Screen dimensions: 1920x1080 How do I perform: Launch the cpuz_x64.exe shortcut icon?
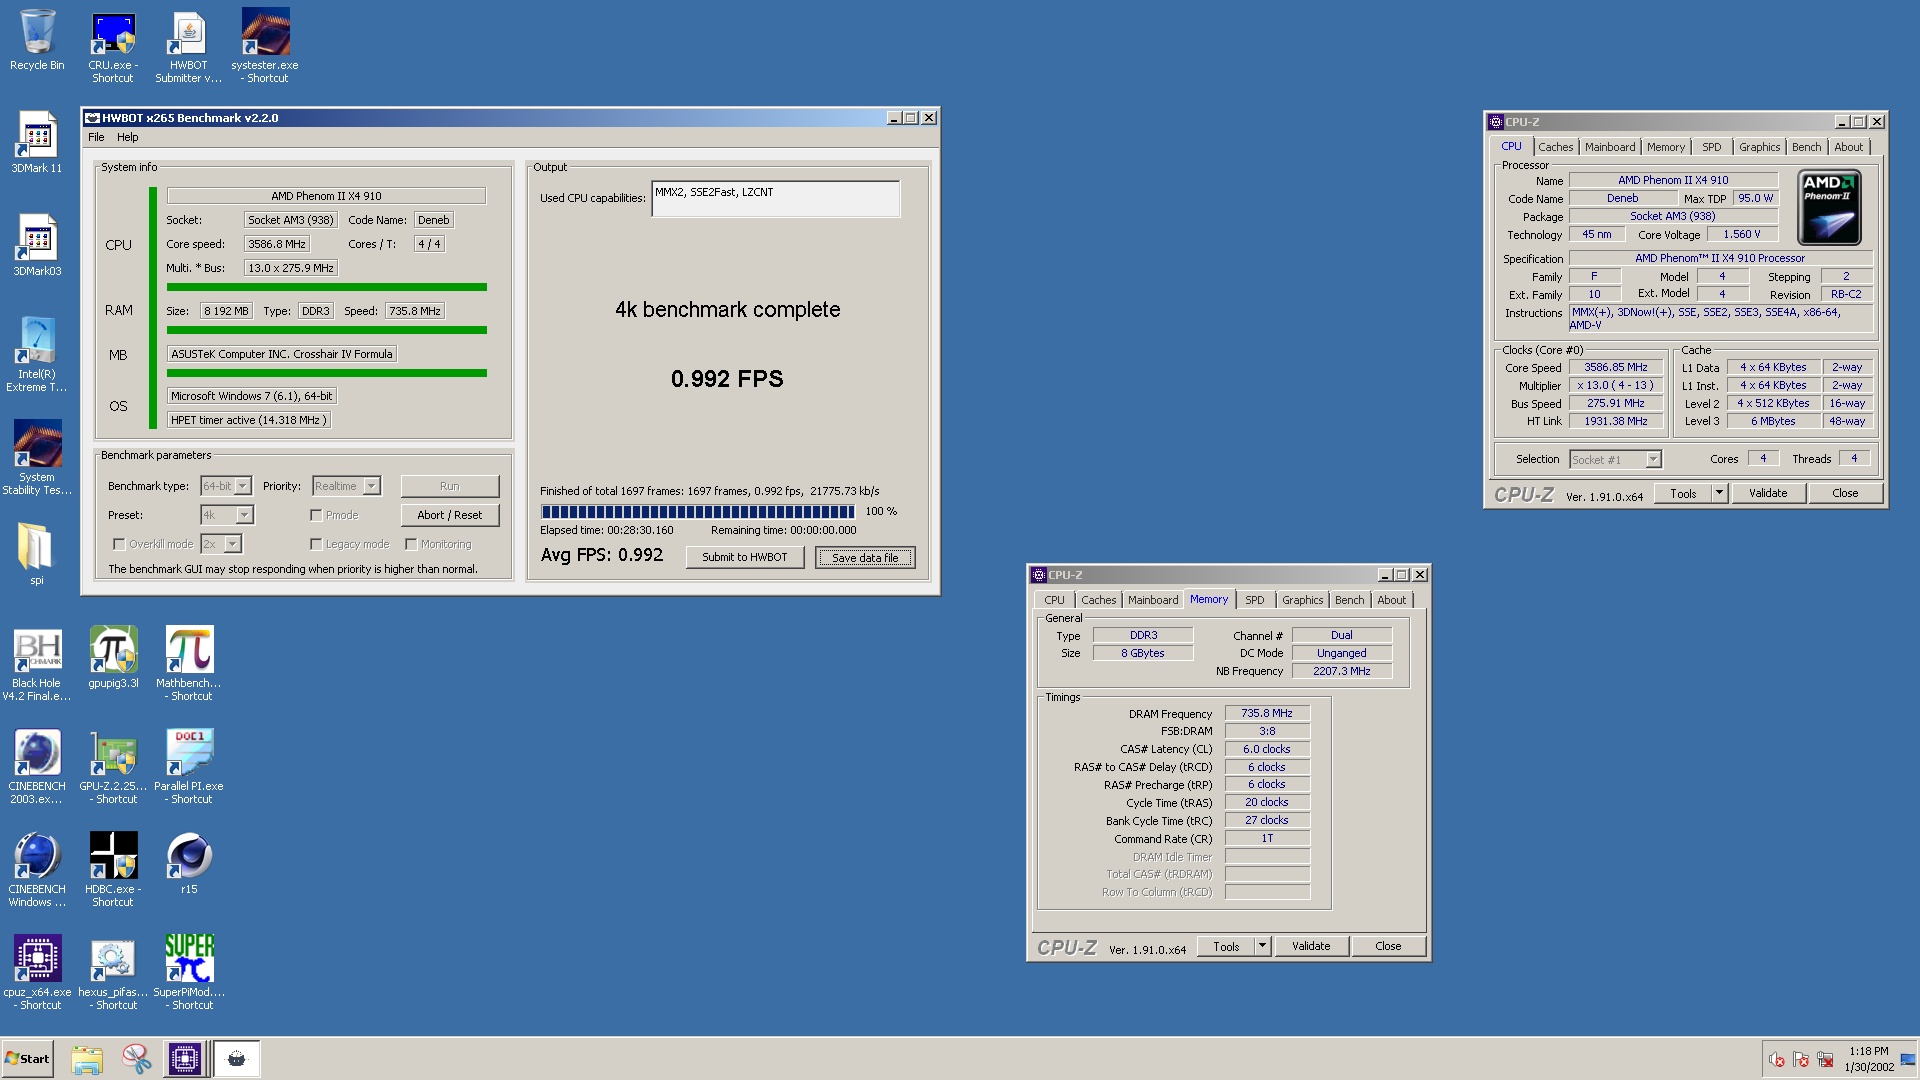pyautogui.click(x=37, y=974)
